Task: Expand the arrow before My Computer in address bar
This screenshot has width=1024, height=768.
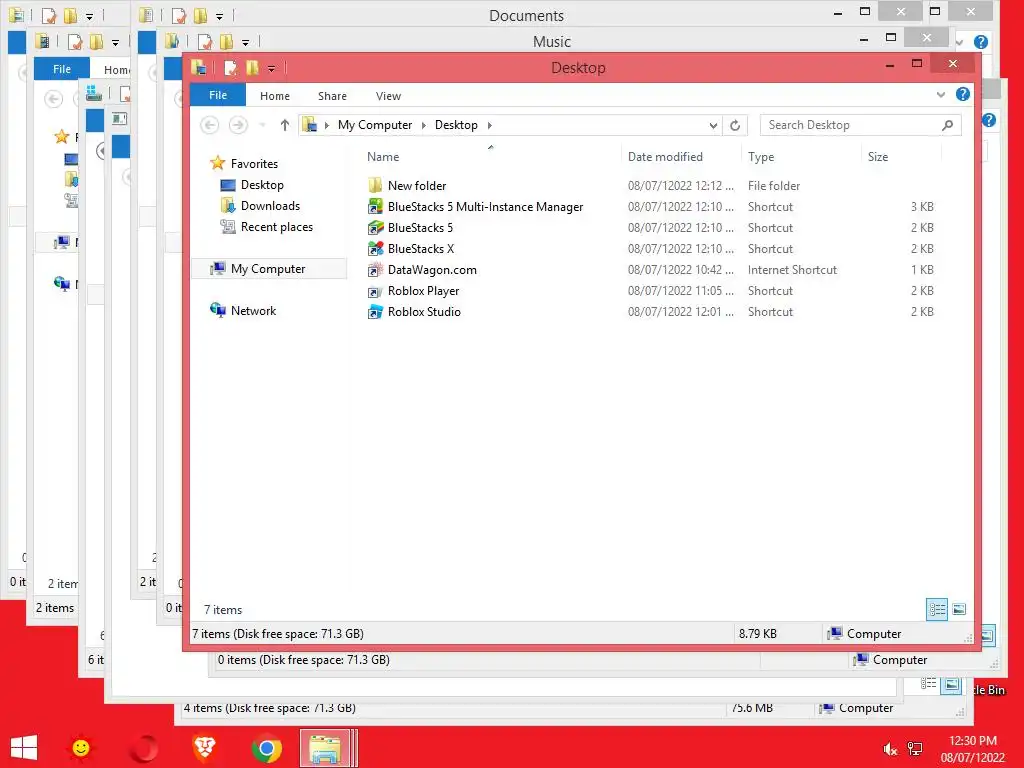Action: pos(327,125)
